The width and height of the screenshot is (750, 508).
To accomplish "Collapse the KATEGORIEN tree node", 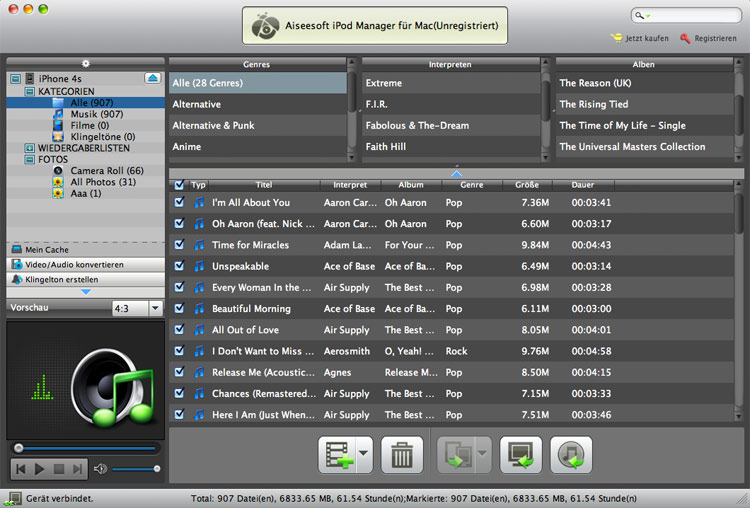I will [30, 91].
